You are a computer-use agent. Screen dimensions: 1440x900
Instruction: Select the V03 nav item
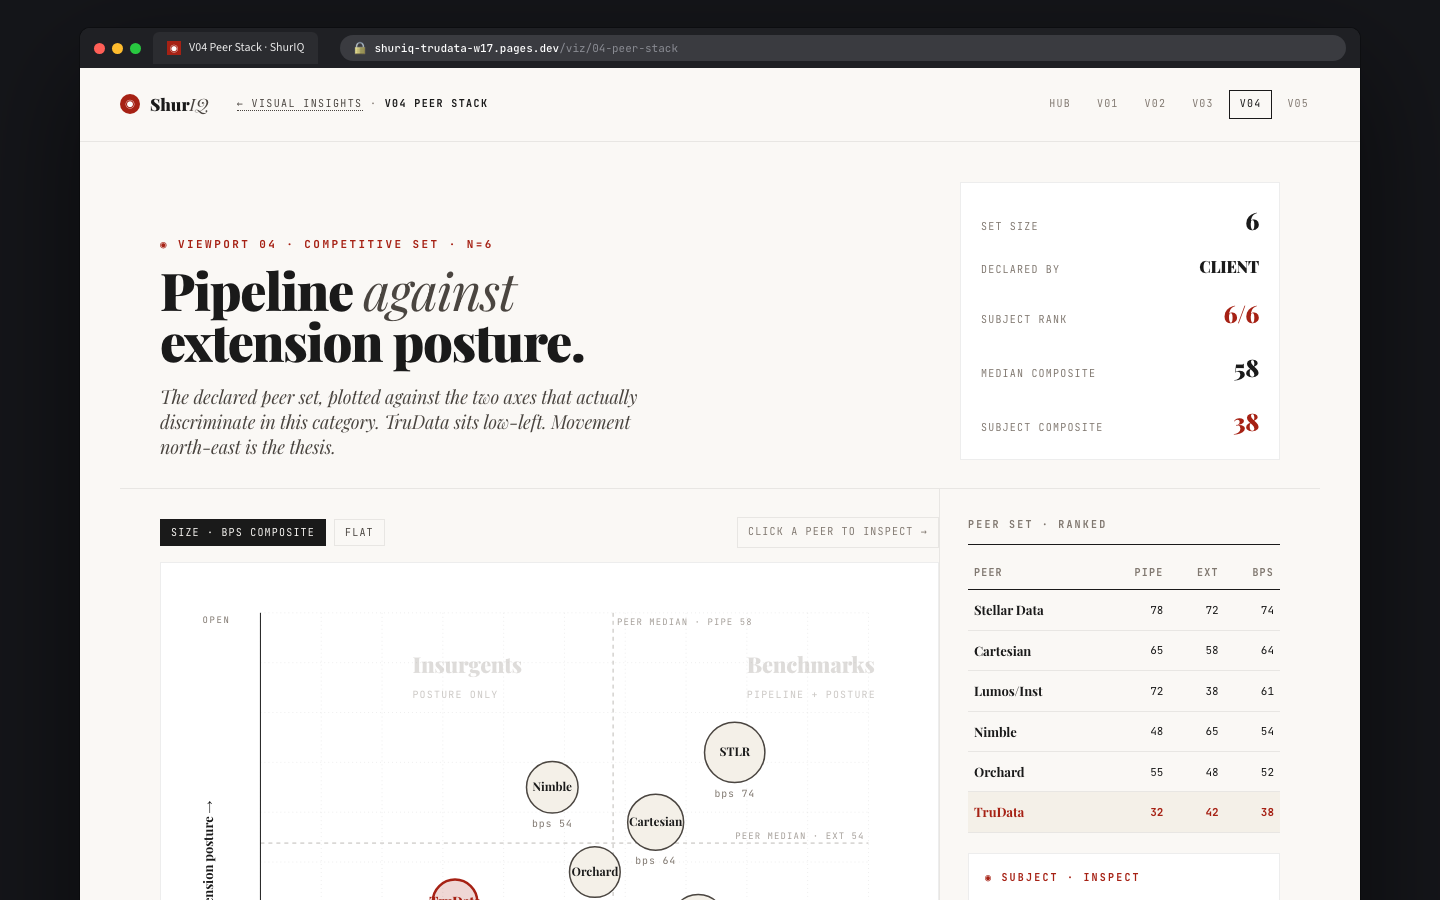click(x=1202, y=103)
